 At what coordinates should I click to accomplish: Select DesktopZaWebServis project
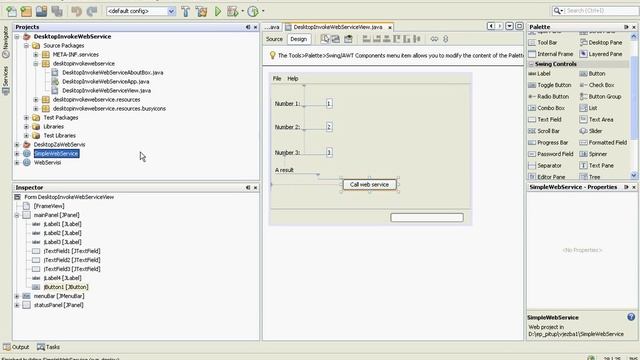[59, 144]
